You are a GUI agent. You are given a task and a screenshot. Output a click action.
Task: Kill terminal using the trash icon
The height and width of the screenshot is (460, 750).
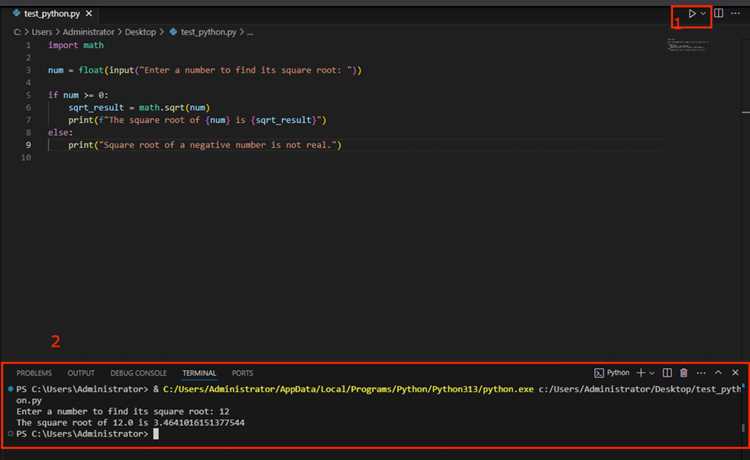tap(684, 372)
